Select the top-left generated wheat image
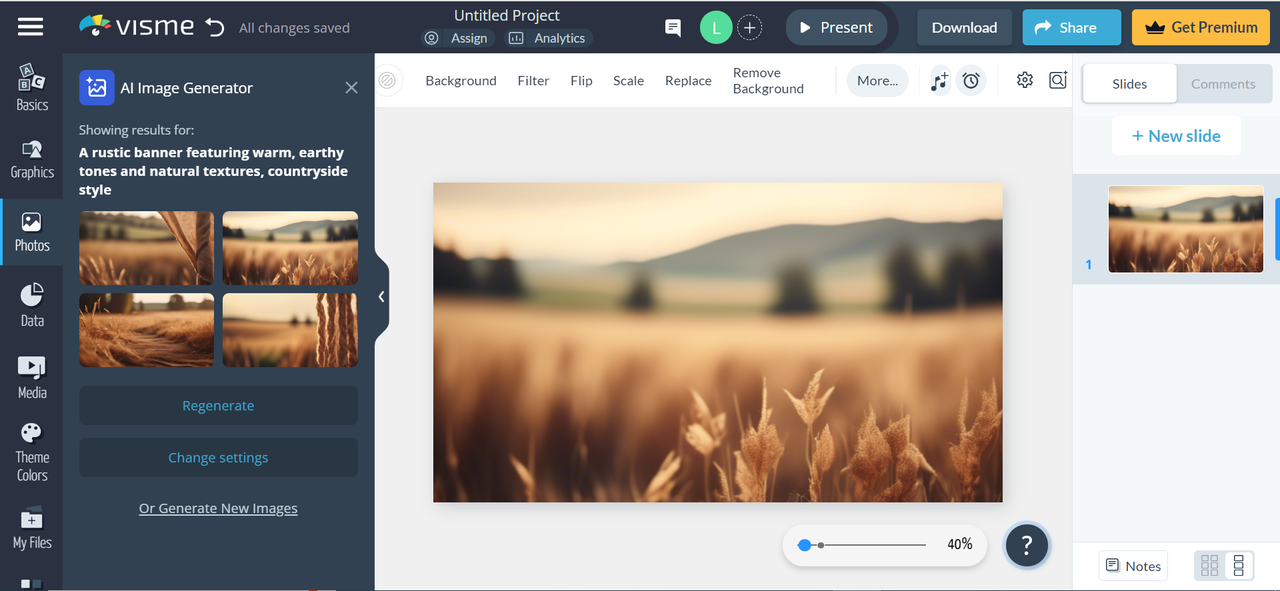Viewport: 1280px width, 591px height. pos(146,248)
